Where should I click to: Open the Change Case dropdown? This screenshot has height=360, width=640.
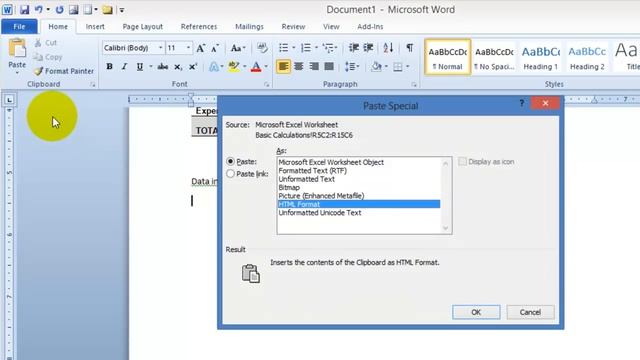[x=238, y=48]
